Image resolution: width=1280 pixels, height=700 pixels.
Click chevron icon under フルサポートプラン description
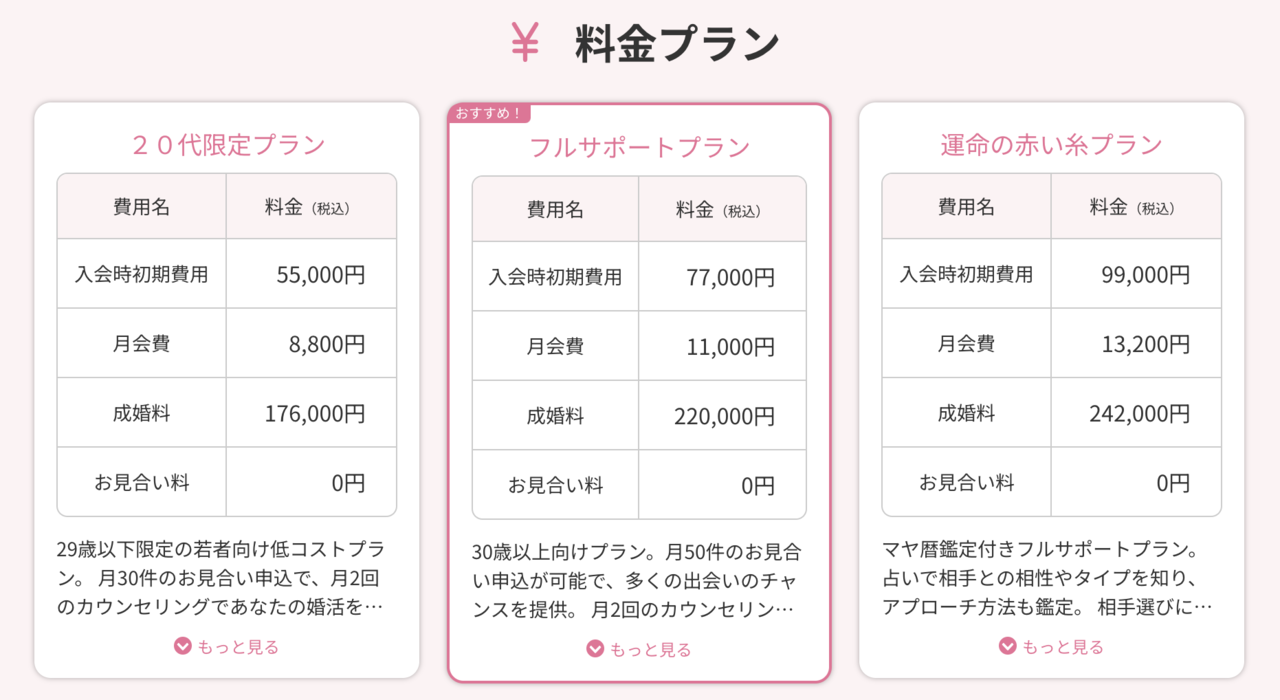(x=595, y=649)
